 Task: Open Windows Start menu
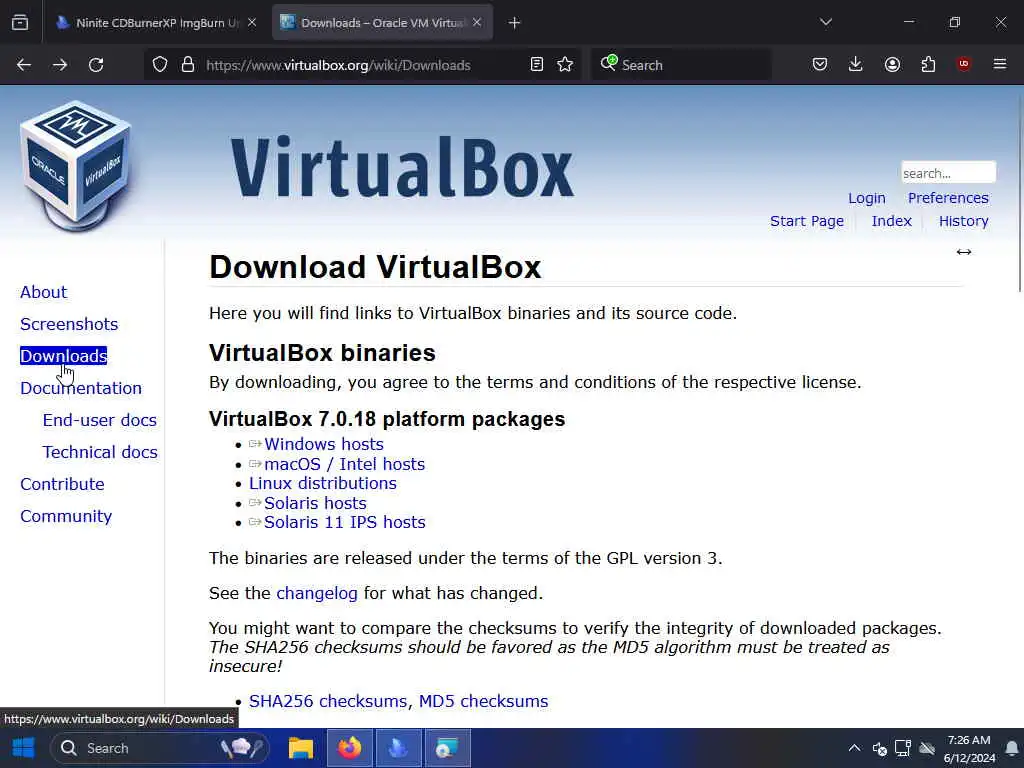tap(24, 748)
